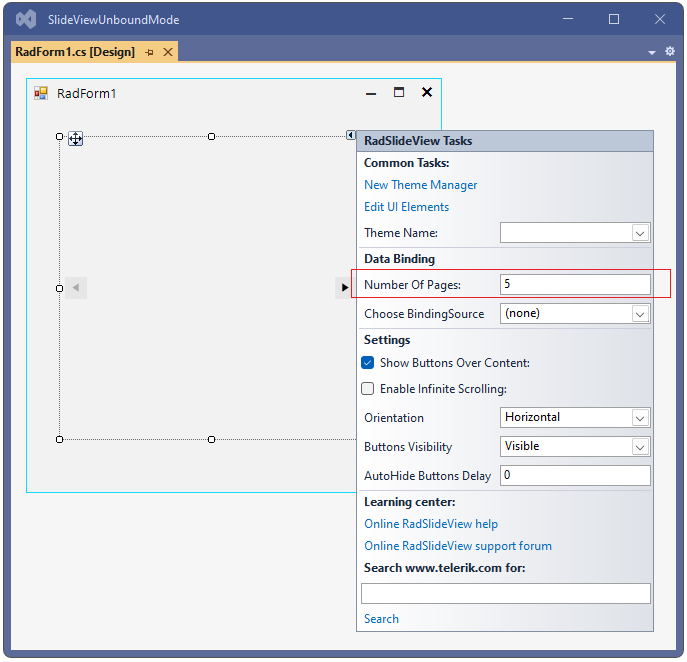Click the RadSlideView Tasks header
This screenshot has height=662, width=687.
coord(505,141)
